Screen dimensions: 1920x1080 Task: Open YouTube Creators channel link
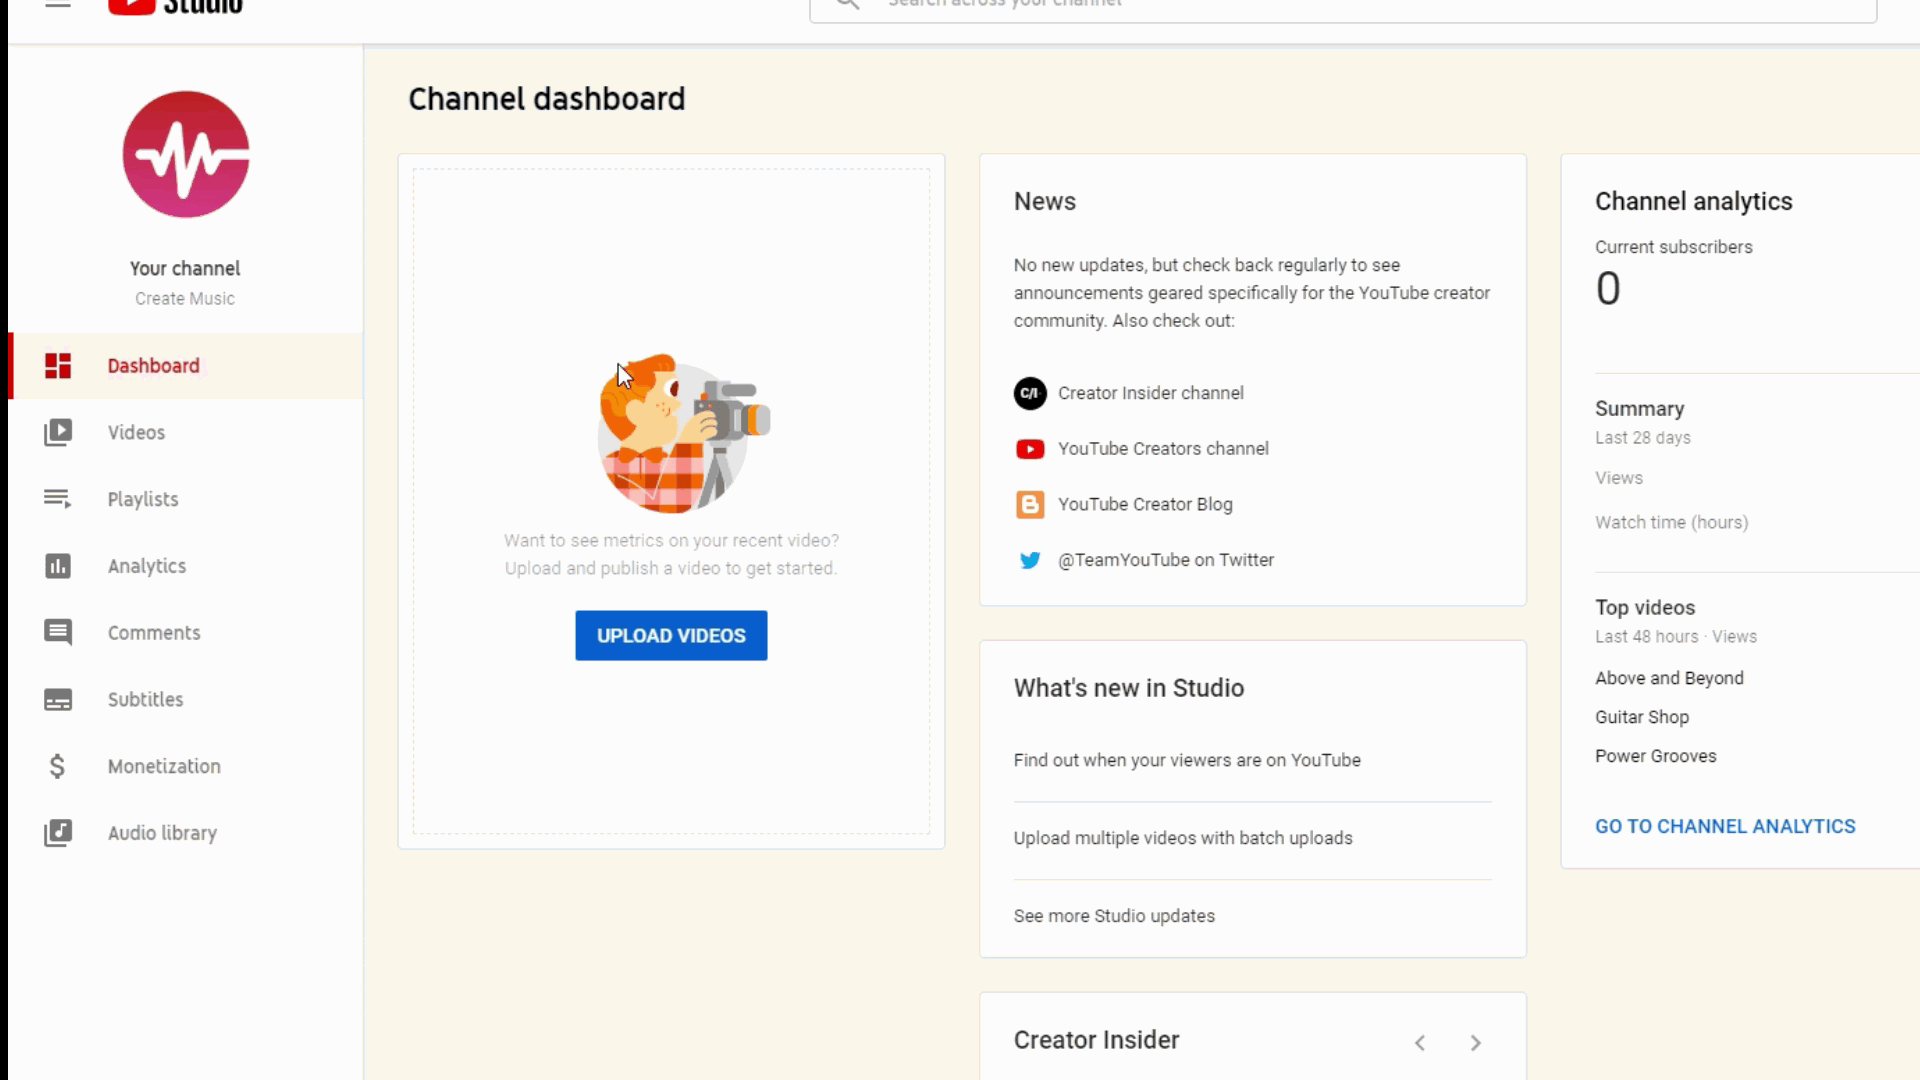coord(1163,449)
